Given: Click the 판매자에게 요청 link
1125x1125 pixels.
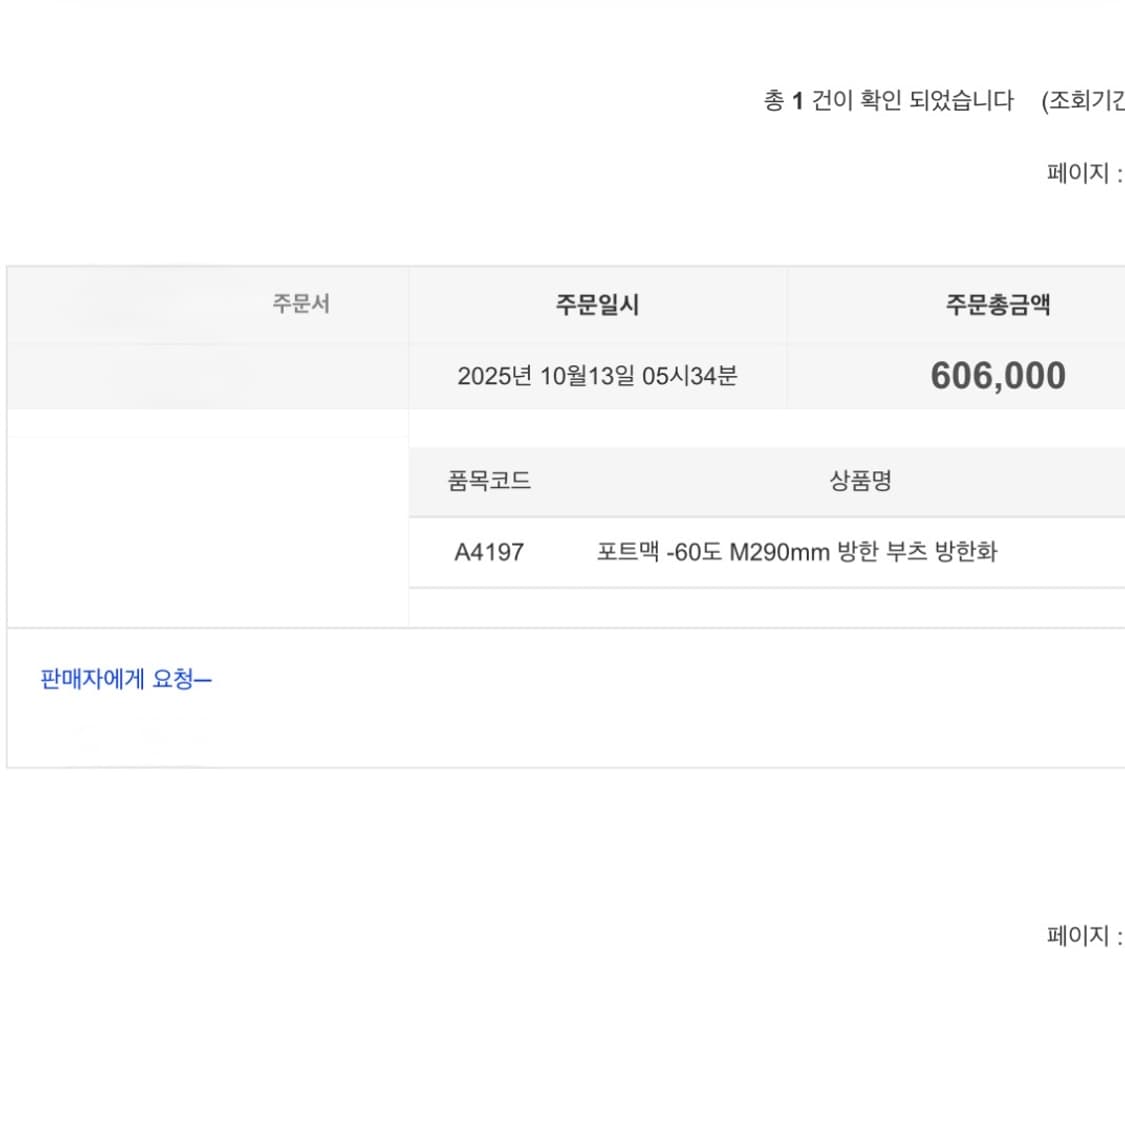Looking at the screenshot, I should pos(117,680).
